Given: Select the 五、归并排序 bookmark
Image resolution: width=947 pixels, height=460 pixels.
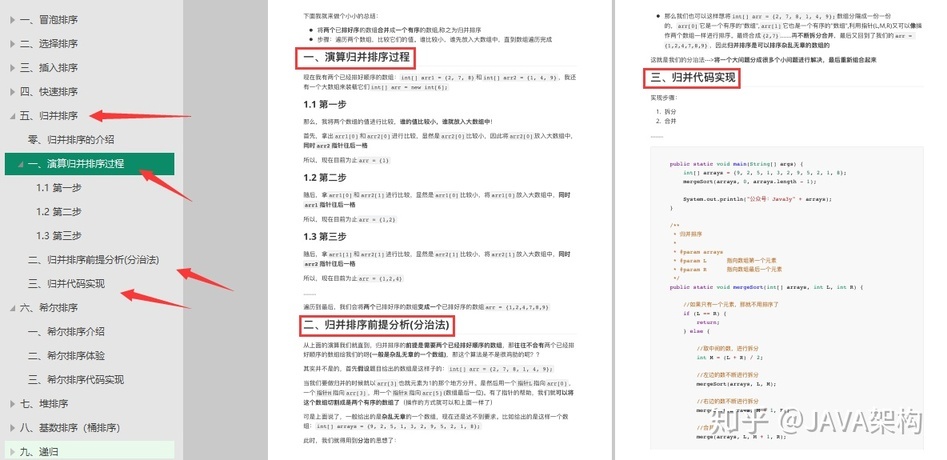Looking at the screenshot, I should [49, 115].
